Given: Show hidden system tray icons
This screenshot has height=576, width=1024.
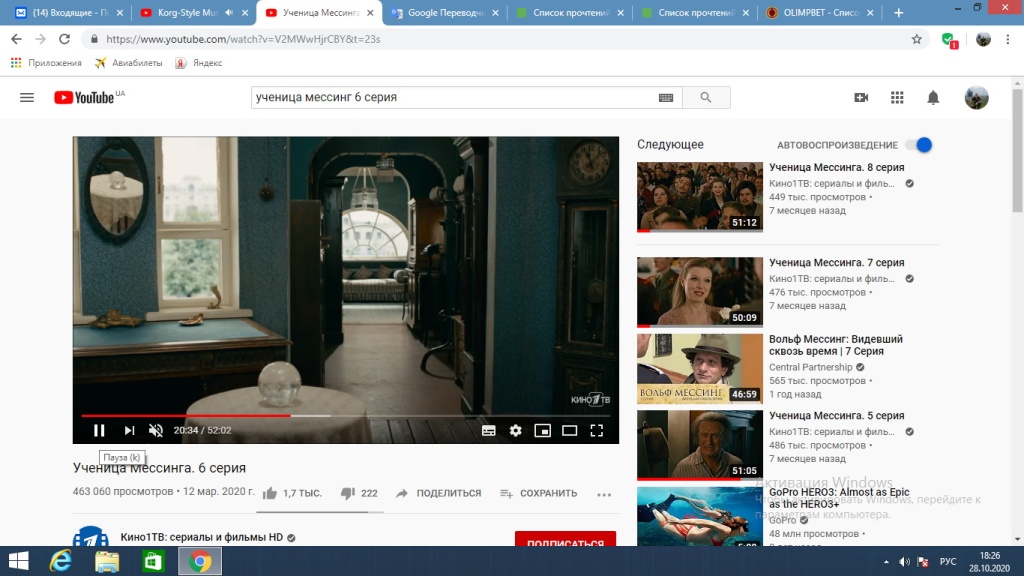Looking at the screenshot, I should tap(886, 562).
